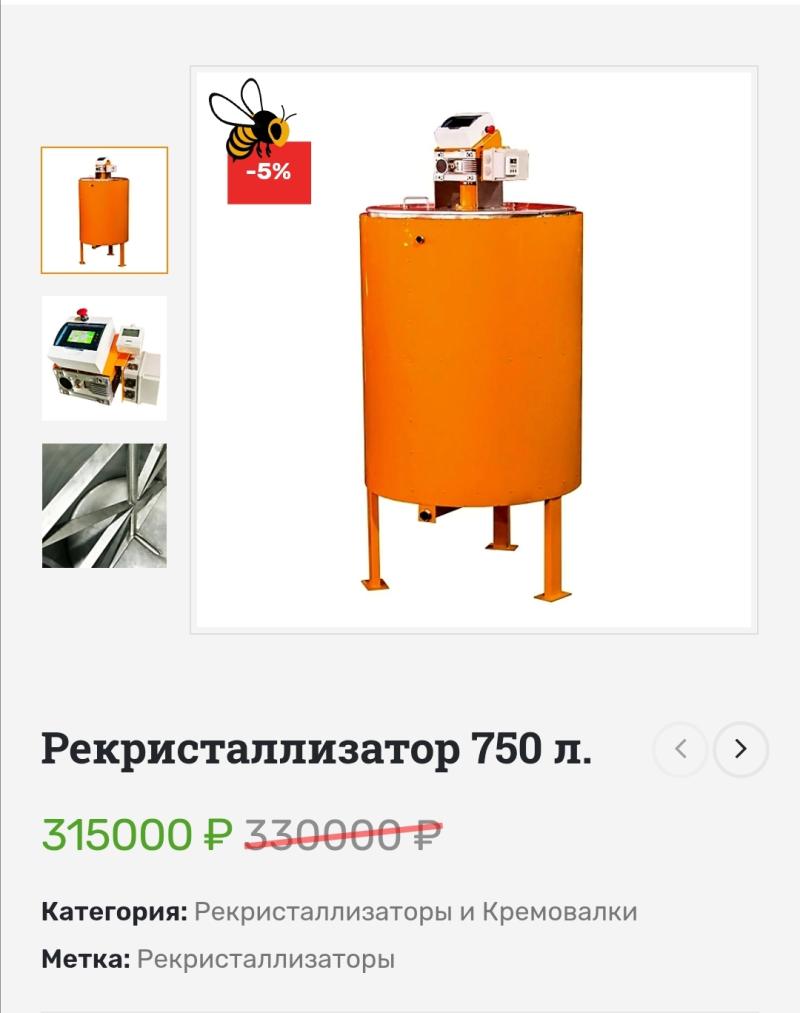Open the Рекристаллизаторы tag link
Image resolution: width=800 pixels, height=1013 pixels.
pos(266,959)
